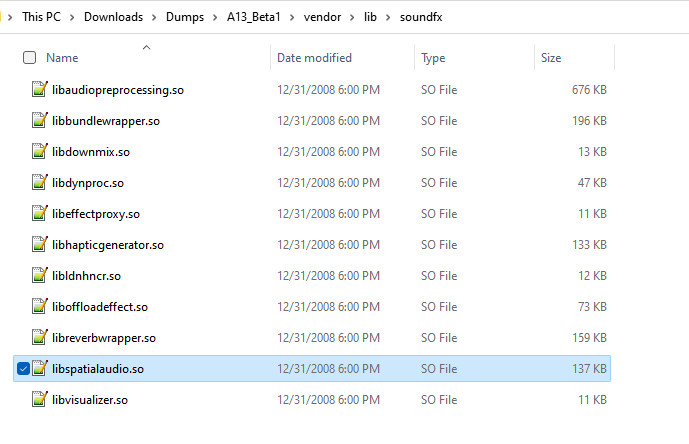This screenshot has width=689, height=444.
Task: Click file name libspatialaudio.so
Action: pos(98,369)
